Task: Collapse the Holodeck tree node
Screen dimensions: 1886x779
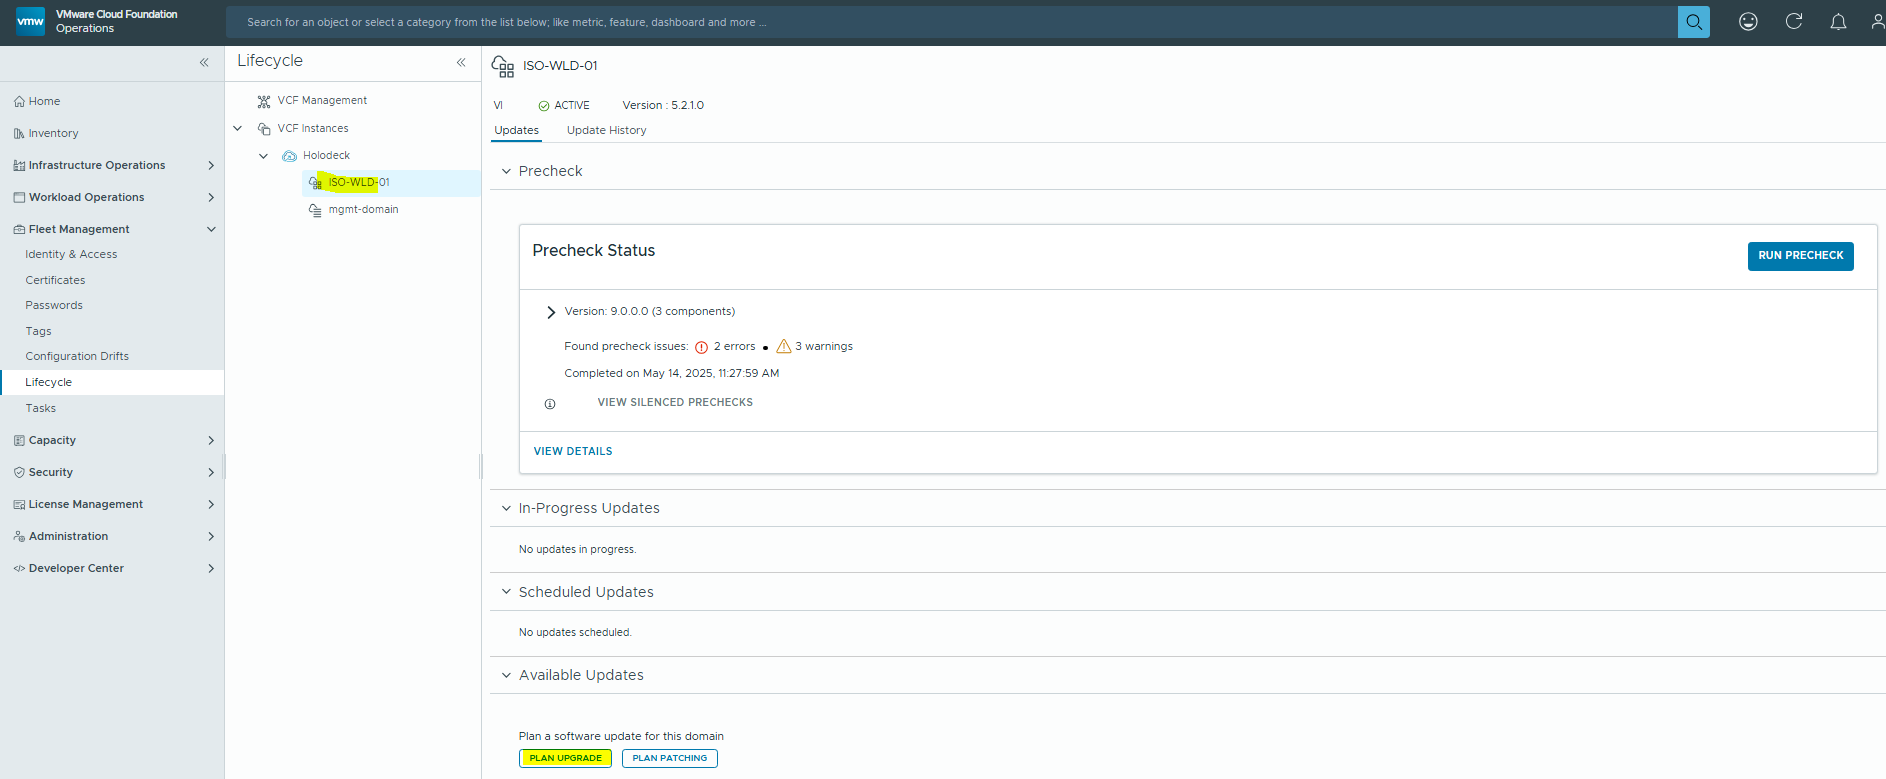Action: click(263, 156)
